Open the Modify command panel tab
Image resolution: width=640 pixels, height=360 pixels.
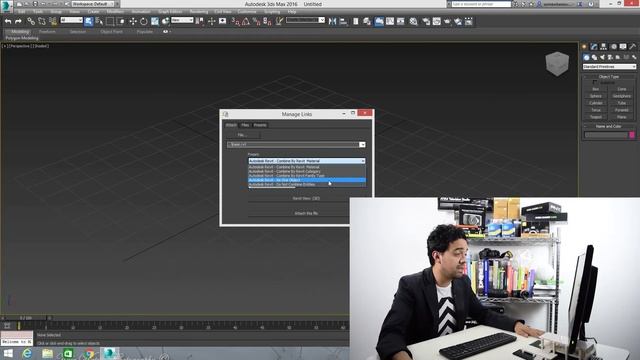click(594, 47)
